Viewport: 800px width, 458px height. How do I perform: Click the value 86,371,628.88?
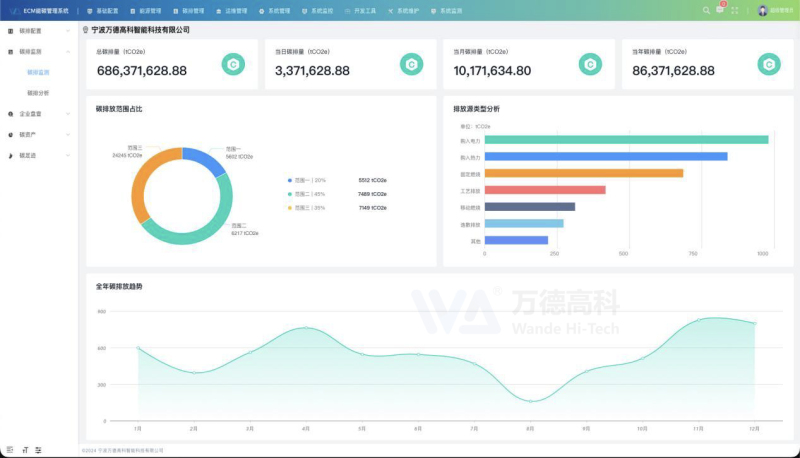point(673,71)
